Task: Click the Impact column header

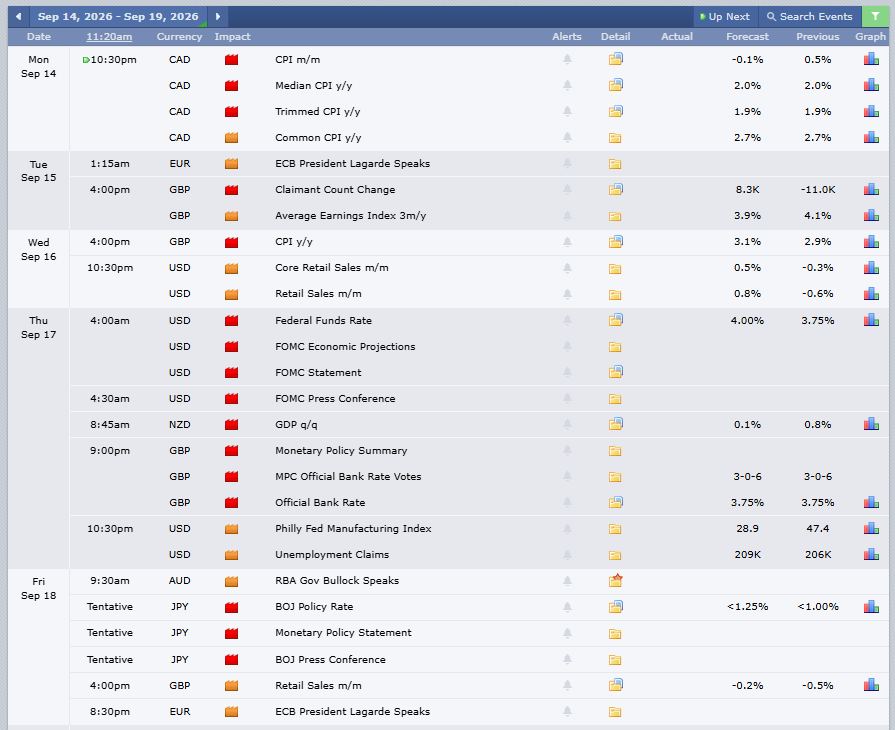Action: click(232, 37)
